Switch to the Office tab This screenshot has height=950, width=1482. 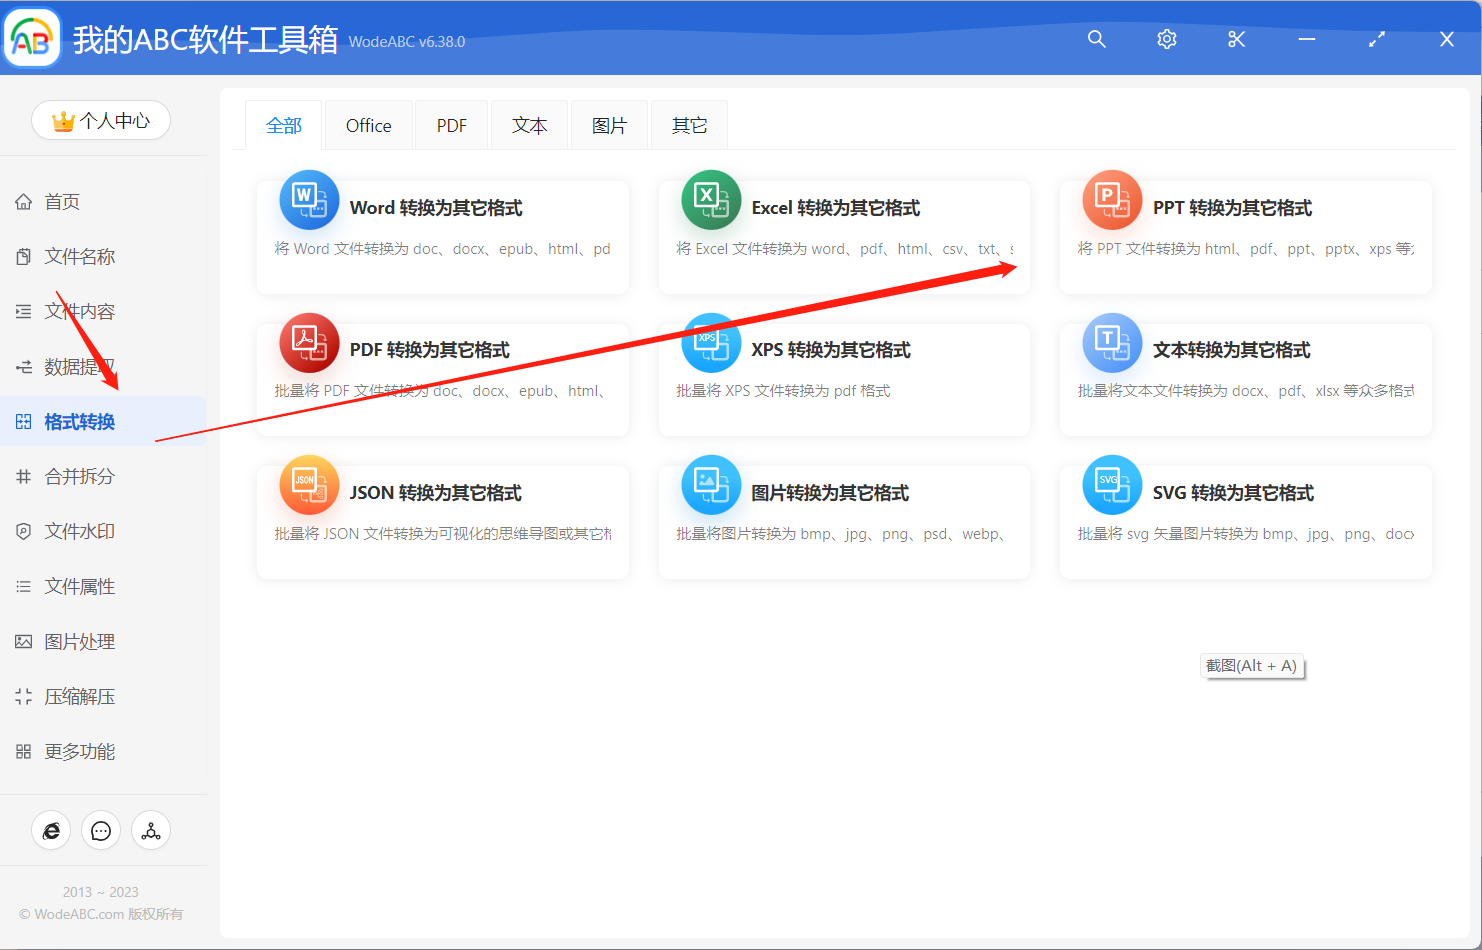368,124
